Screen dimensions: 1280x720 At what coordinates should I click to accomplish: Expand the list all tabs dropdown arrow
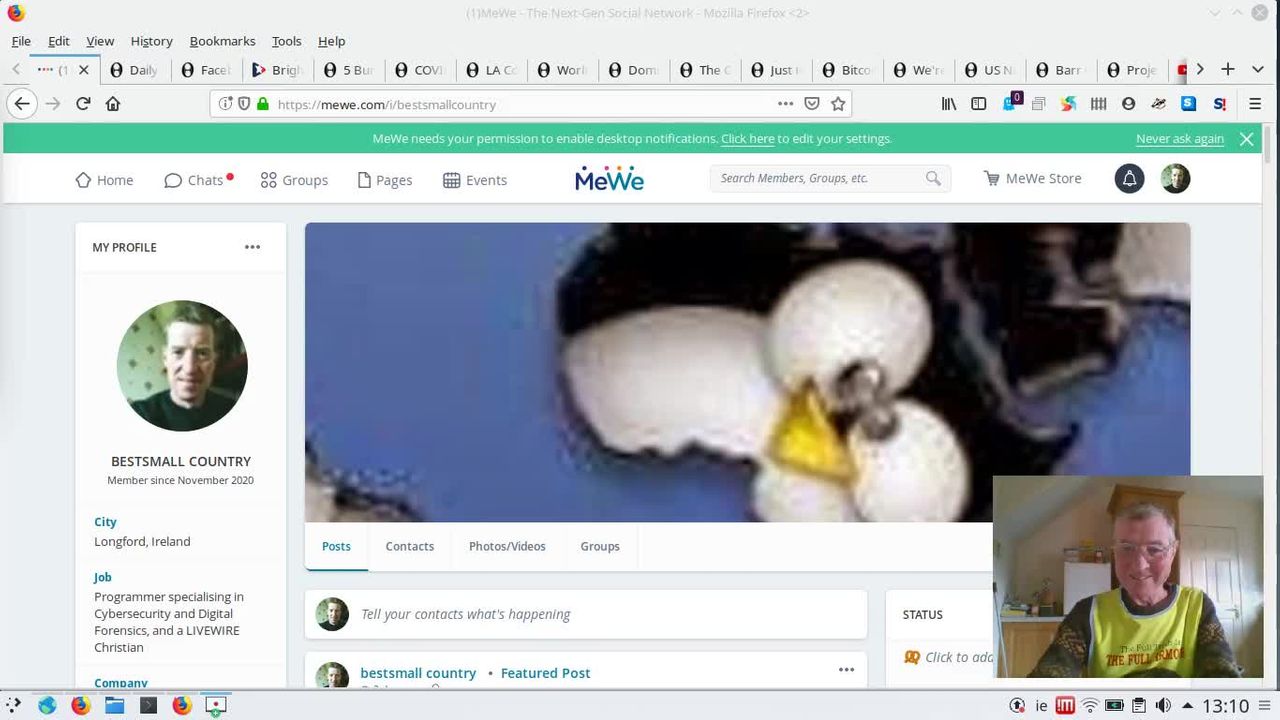point(1257,69)
